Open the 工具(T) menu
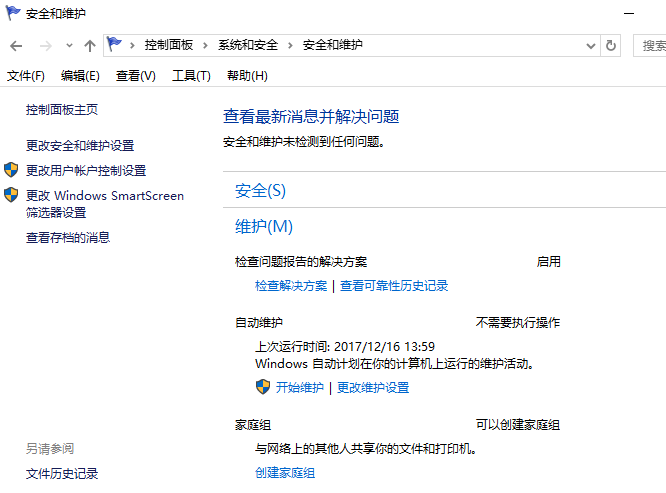 [191, 76]
